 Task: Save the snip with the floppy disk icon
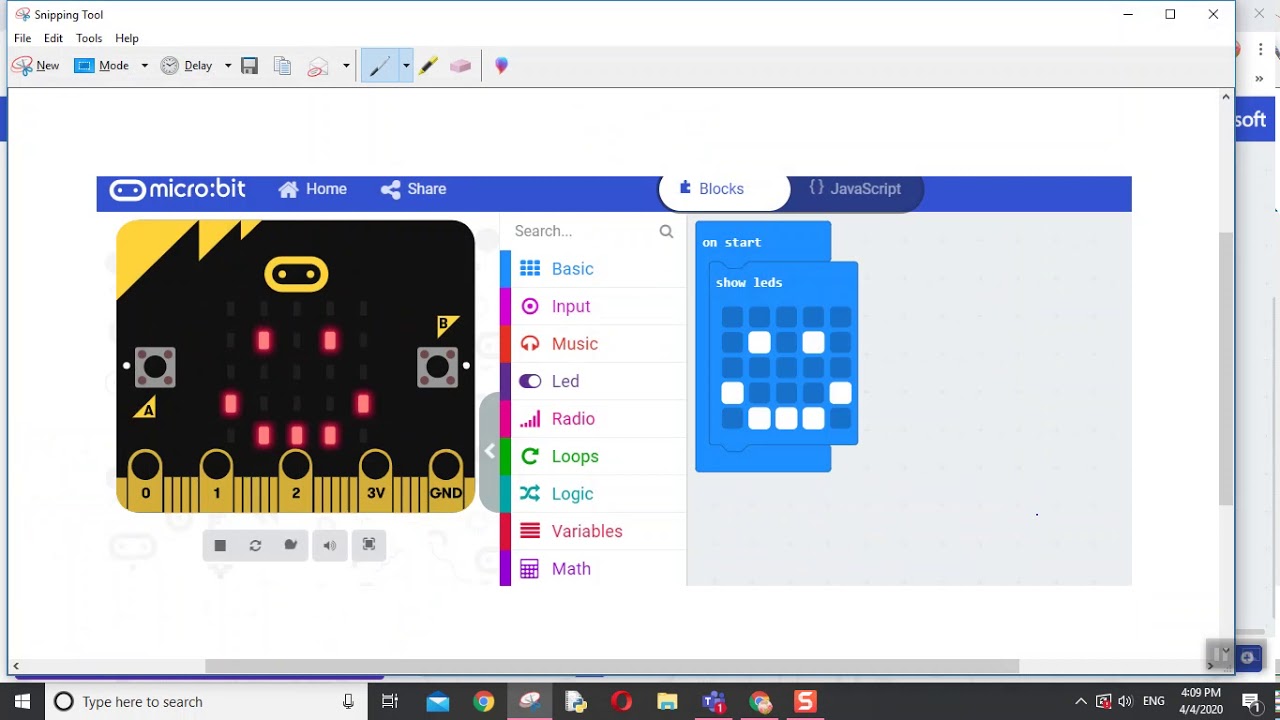coord(250,66)
